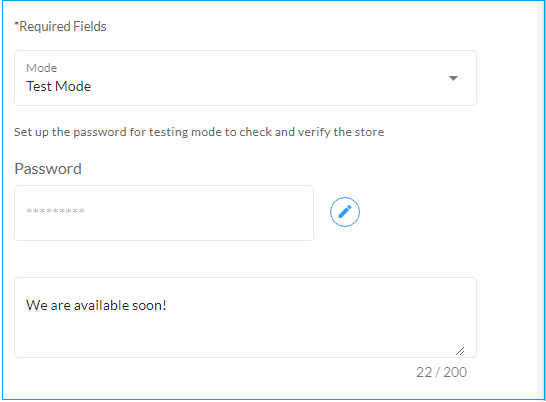Click the 22 / 200 character counter
Screen dimensions: 546x402
(441, 372)
